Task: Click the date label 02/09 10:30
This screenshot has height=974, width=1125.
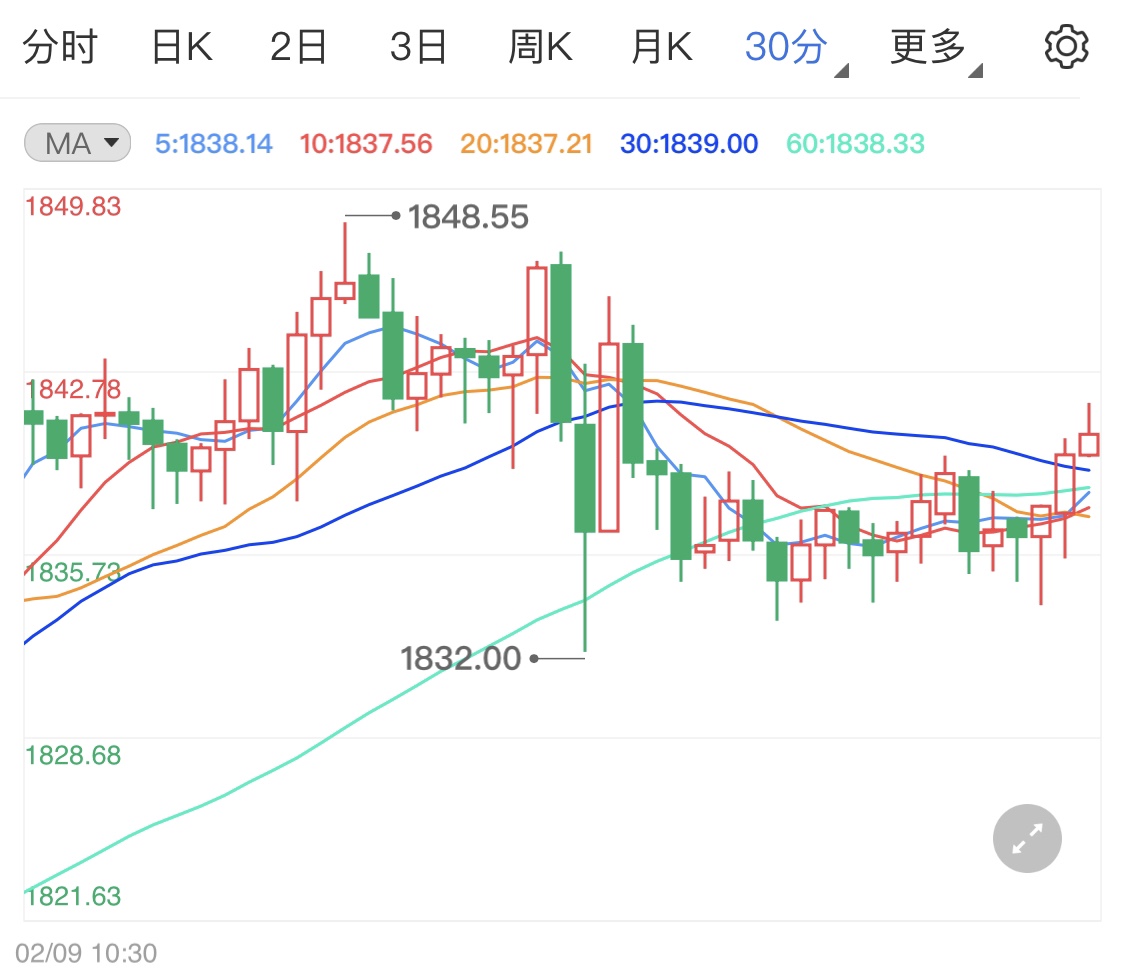Action: [86, 953]
